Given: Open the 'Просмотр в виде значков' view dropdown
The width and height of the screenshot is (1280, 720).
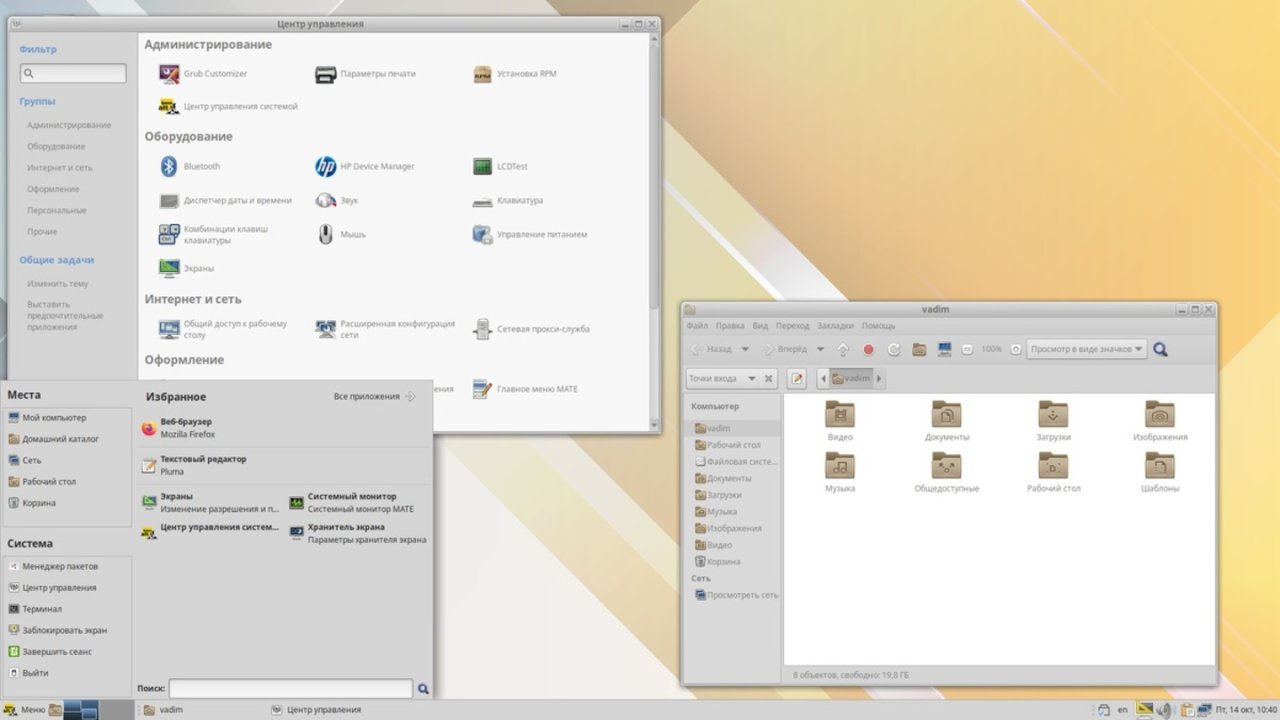Looking at the screenshot, I should pos(1086,349).
